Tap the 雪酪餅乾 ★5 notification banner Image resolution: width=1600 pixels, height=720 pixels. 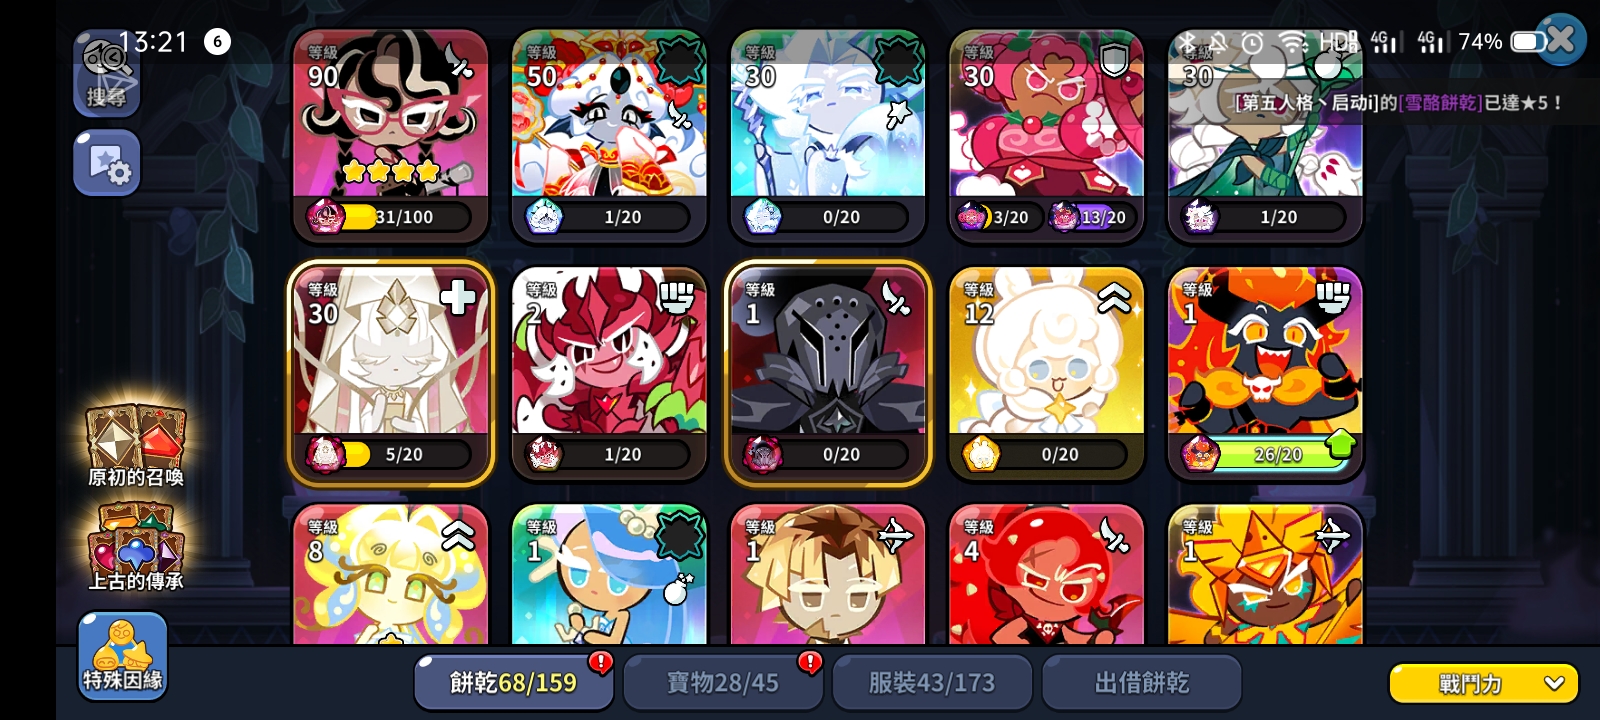[x=1398, y=102]
